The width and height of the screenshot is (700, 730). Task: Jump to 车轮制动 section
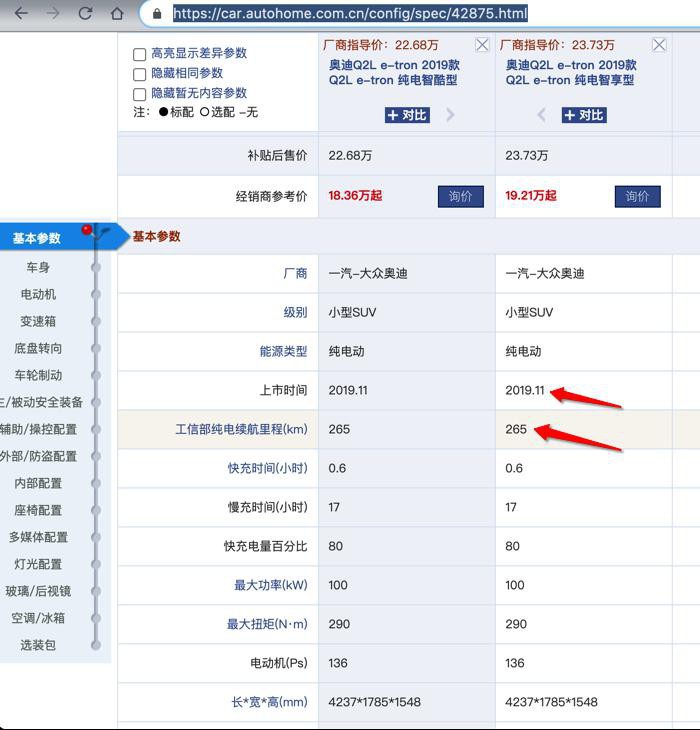click(38, 375)
